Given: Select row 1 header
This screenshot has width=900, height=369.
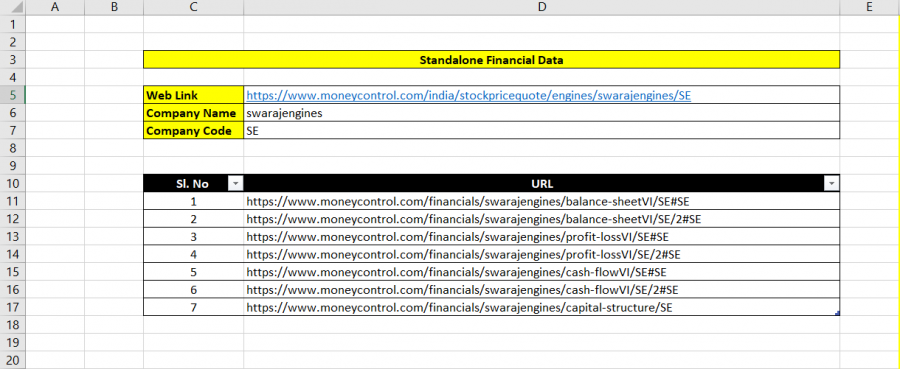Looking at the screenshot, I should pos(13,24).
